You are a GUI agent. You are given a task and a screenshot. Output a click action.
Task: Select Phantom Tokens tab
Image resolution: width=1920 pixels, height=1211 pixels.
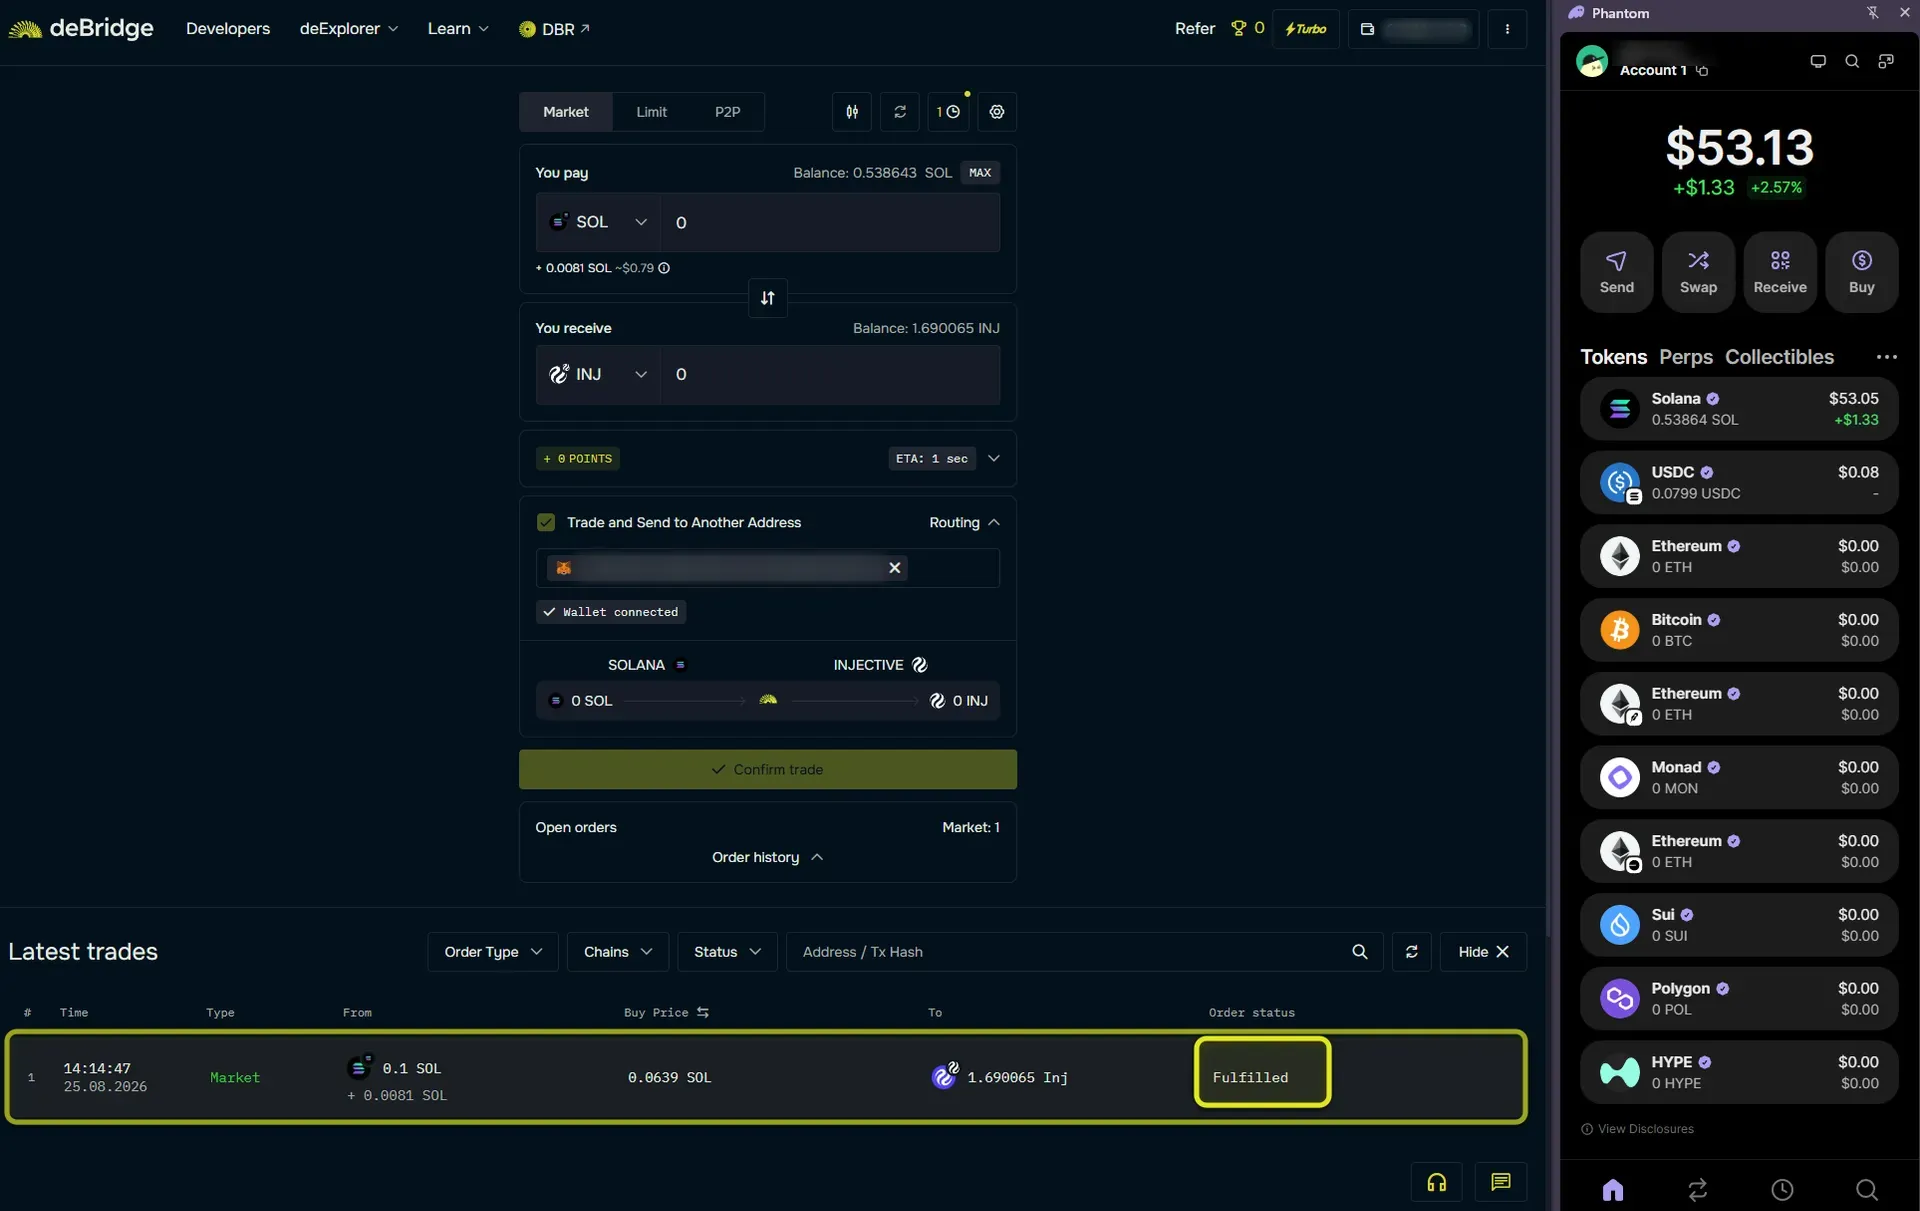pyautogui.click(x=1613, y=357)
